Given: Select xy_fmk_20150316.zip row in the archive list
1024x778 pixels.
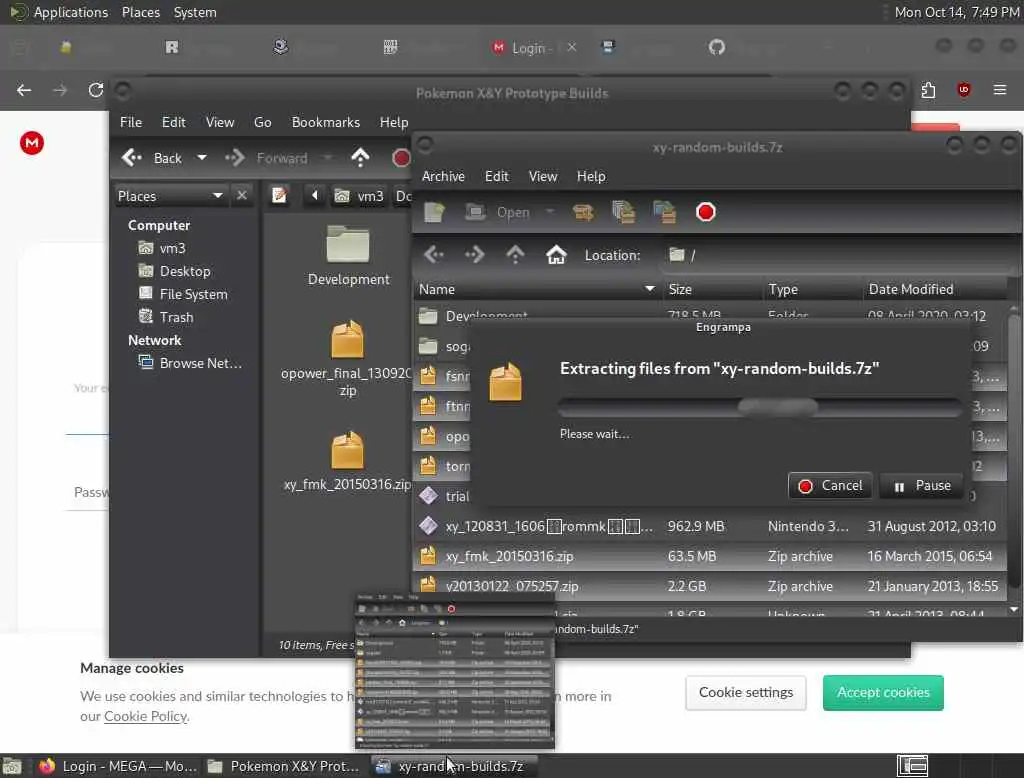Looking at the screenshot, I should pos(710,557).
